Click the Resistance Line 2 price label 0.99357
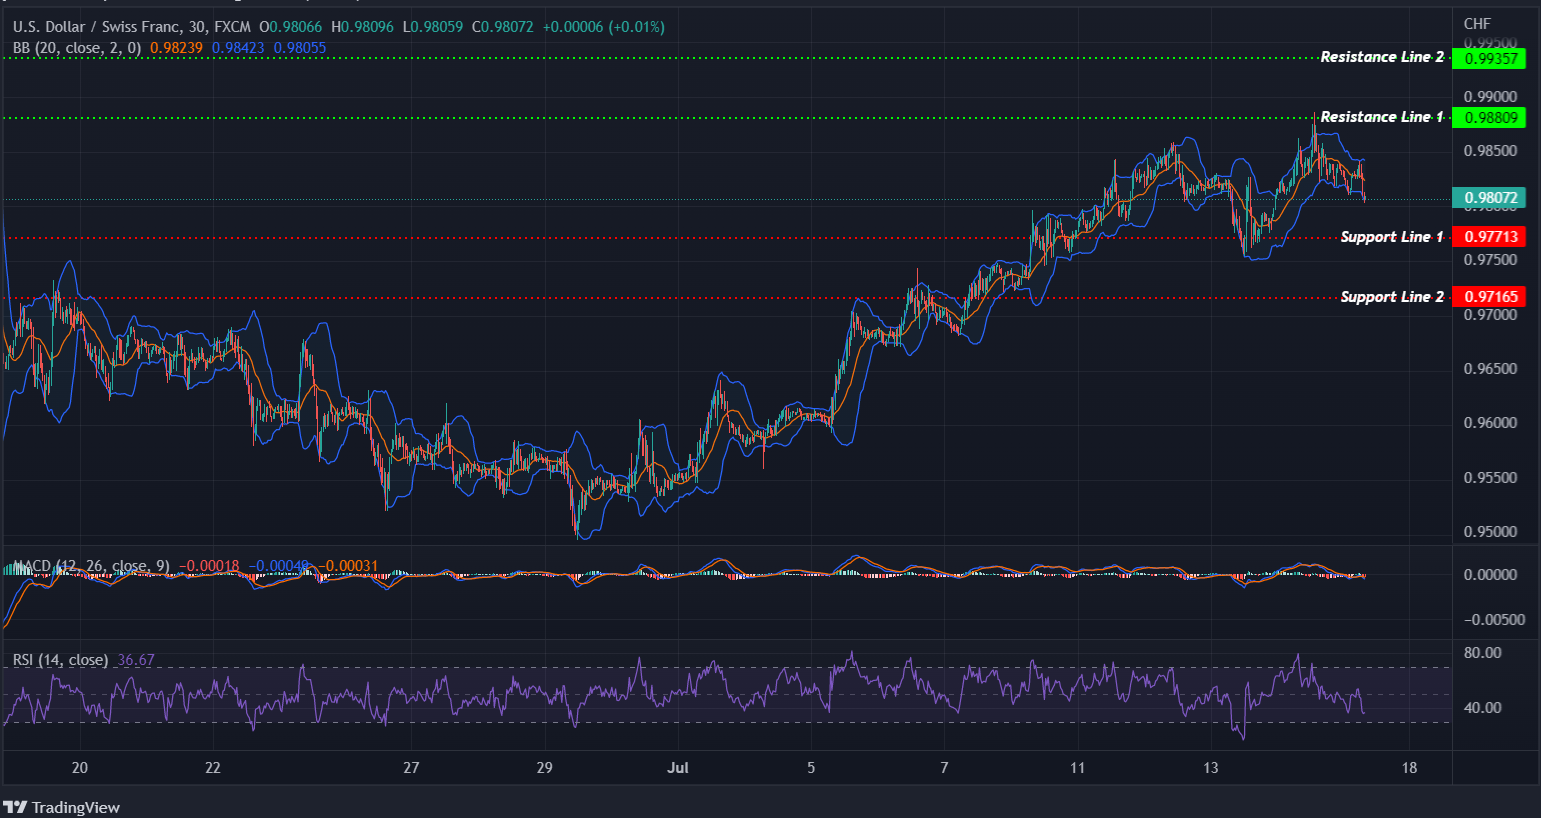Screen dimensions: 1541x818 (1489, 57)
